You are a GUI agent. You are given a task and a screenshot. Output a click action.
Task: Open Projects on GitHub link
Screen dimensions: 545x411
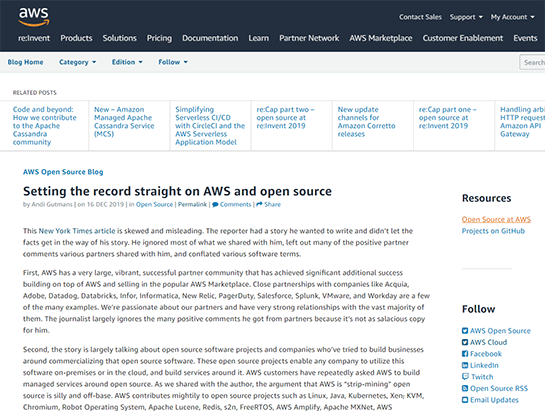pos(493,231)
